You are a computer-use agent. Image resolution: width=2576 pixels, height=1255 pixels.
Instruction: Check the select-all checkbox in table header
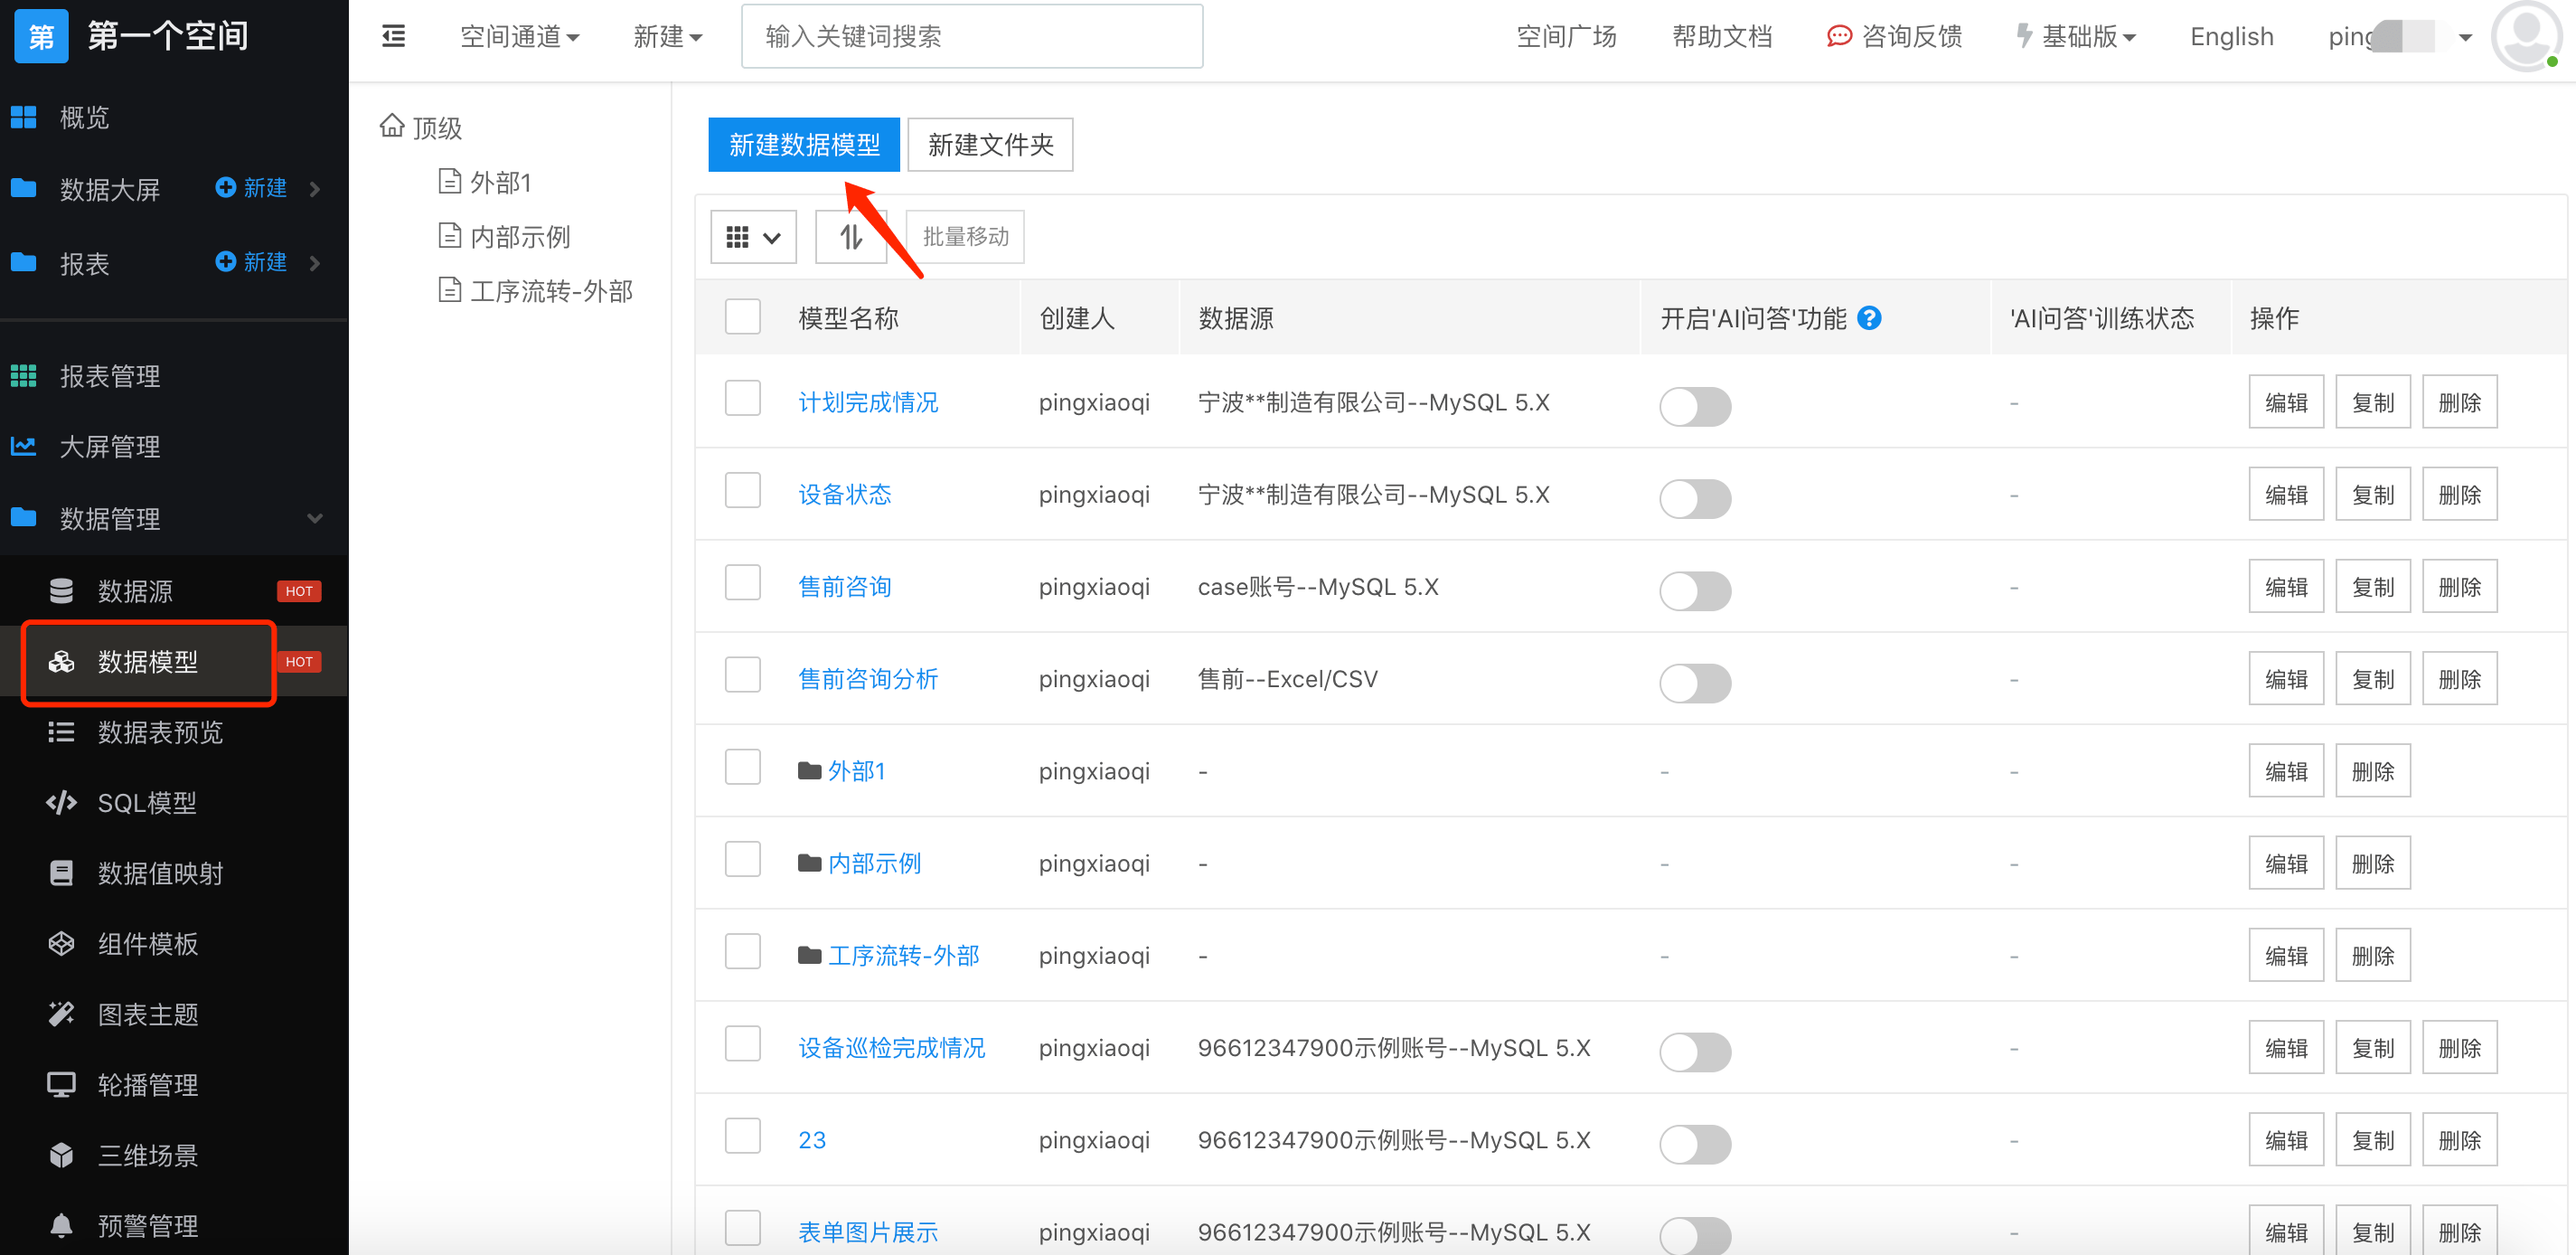(742, 316)
